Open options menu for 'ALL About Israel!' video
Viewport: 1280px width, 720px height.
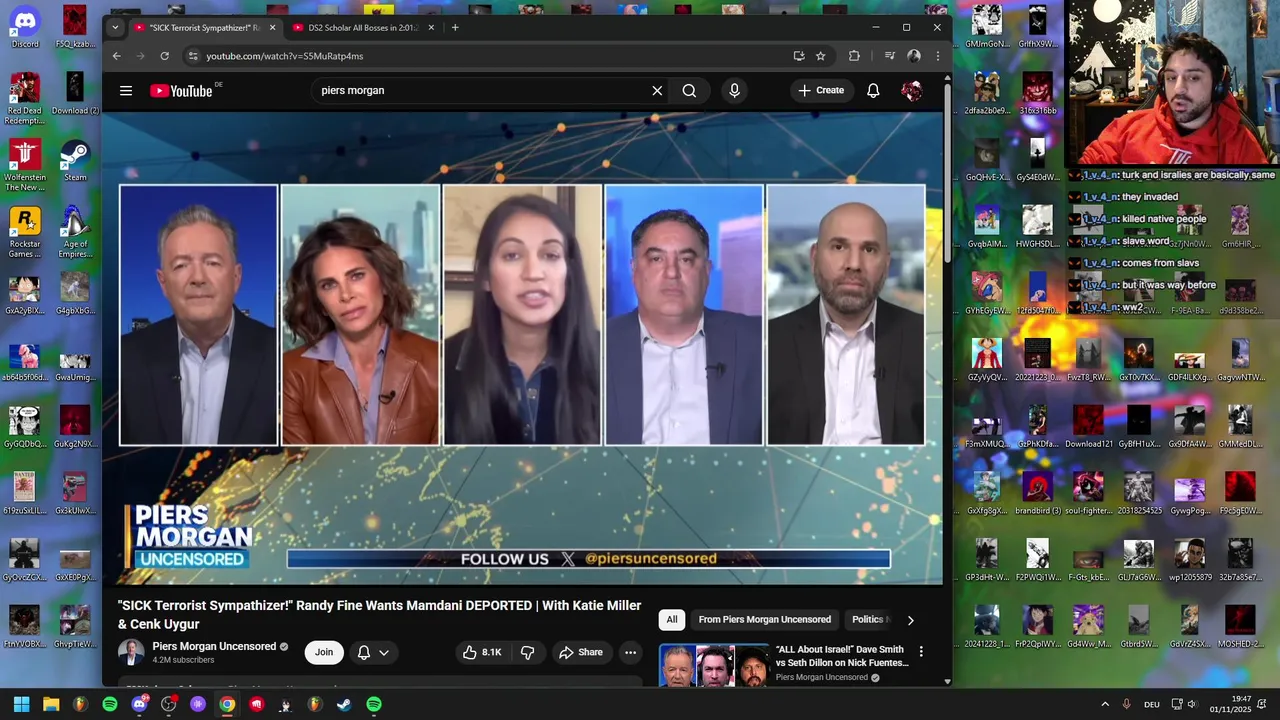(x=921, y=652)
